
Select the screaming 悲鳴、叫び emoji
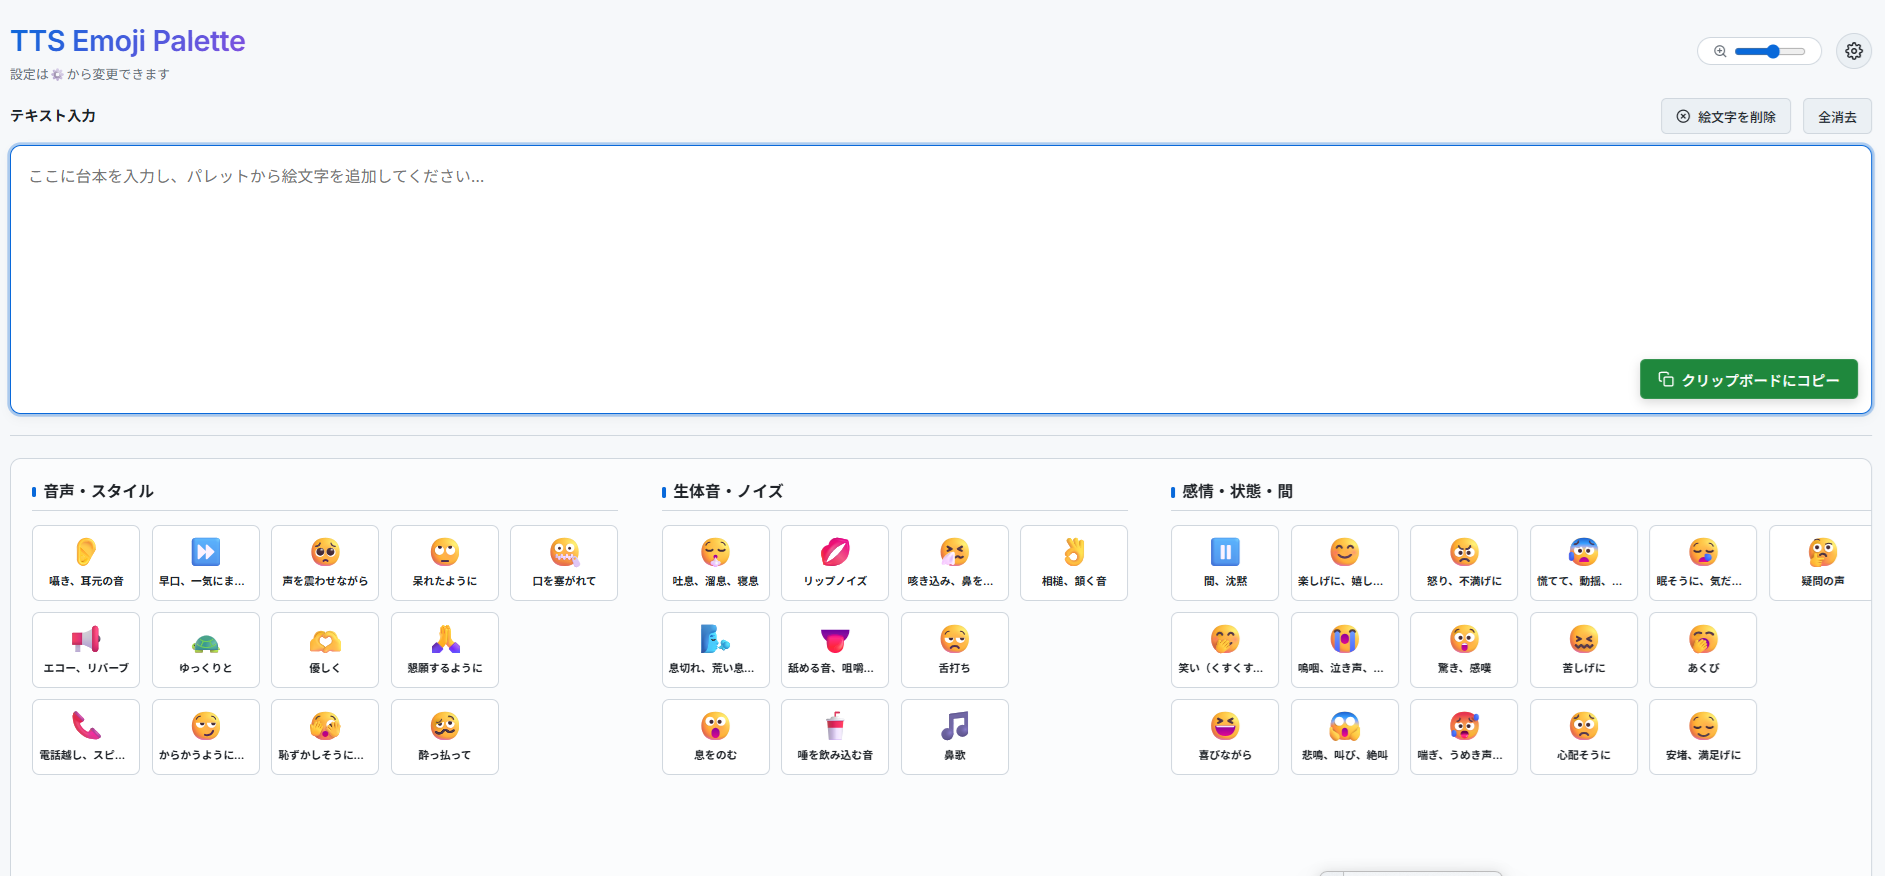[1344, 736]
